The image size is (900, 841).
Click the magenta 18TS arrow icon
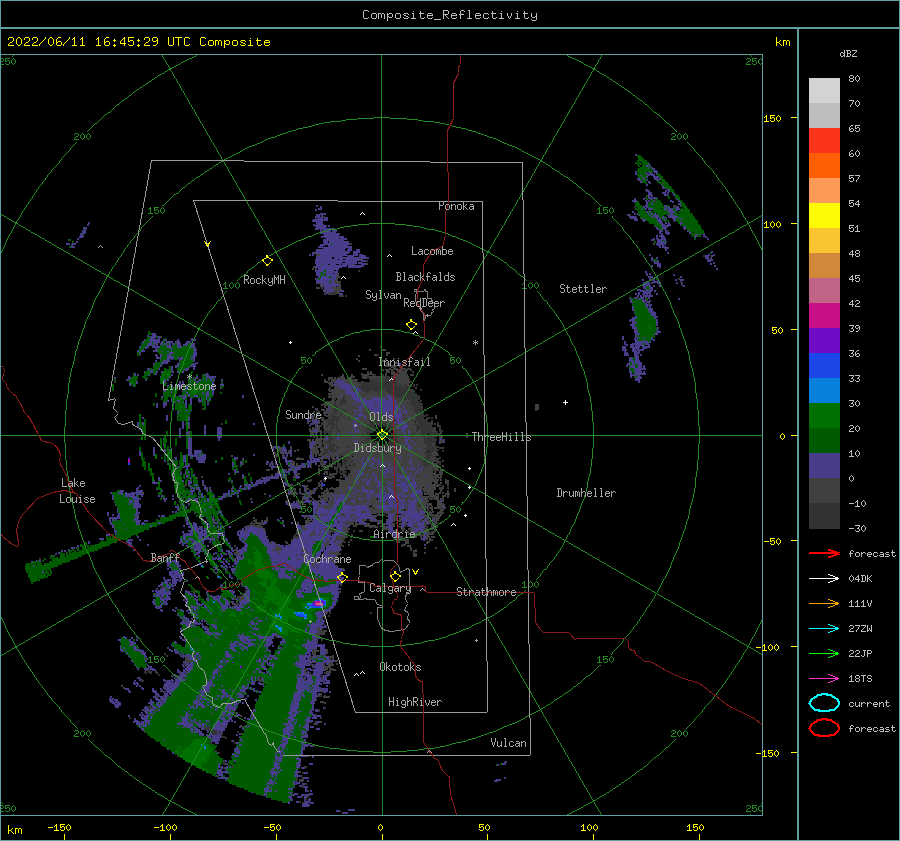[824, 679]
